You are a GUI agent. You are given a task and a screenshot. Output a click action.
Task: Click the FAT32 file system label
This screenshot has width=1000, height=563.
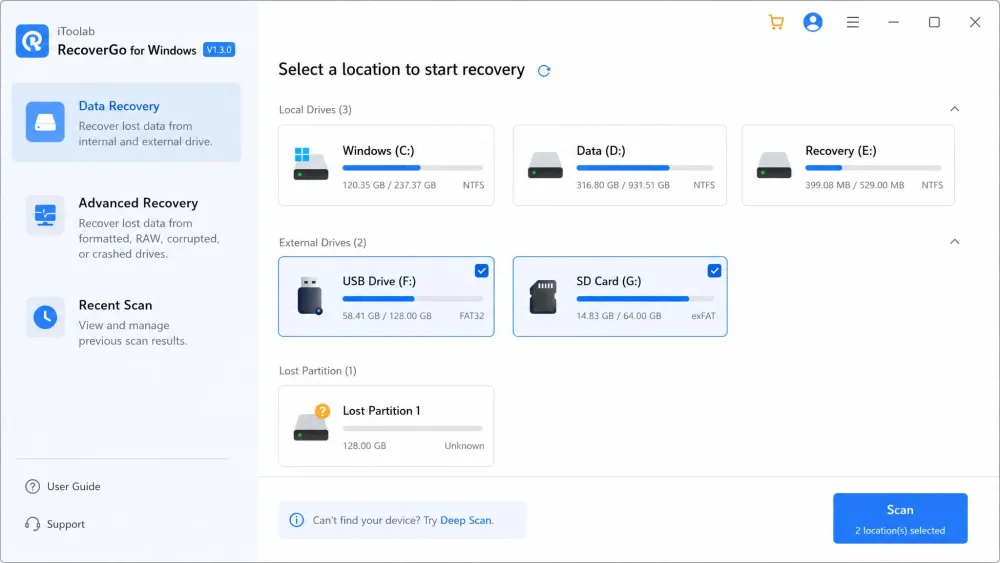click(472, 316)
